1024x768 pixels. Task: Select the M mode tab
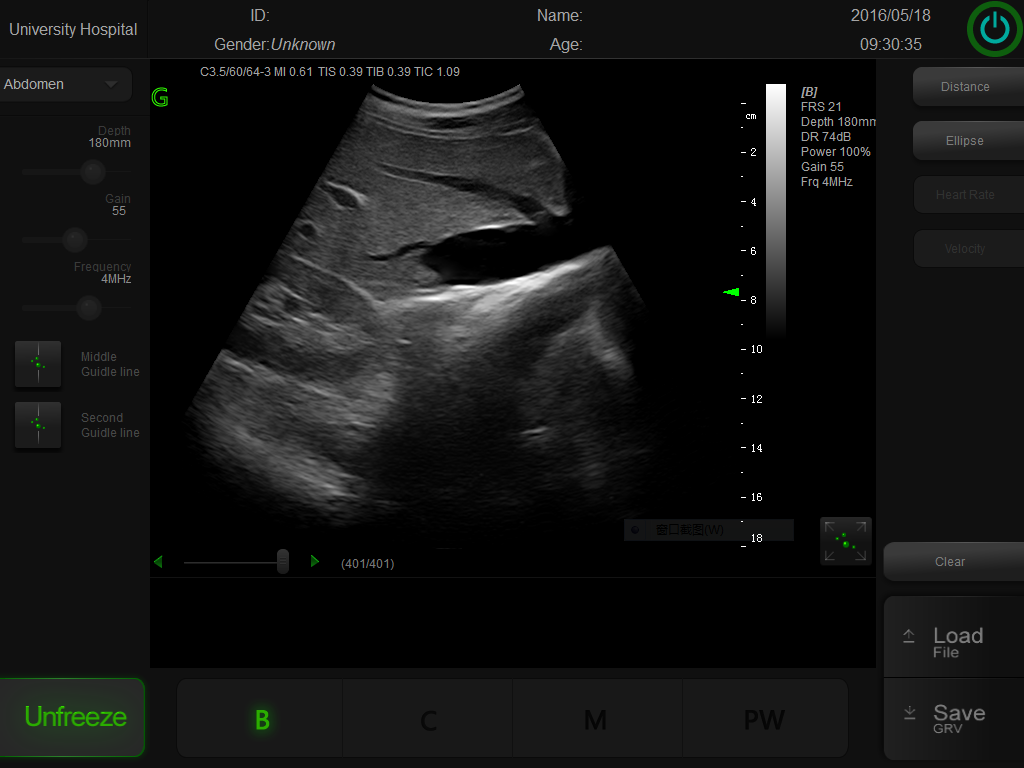coord(596,719)
